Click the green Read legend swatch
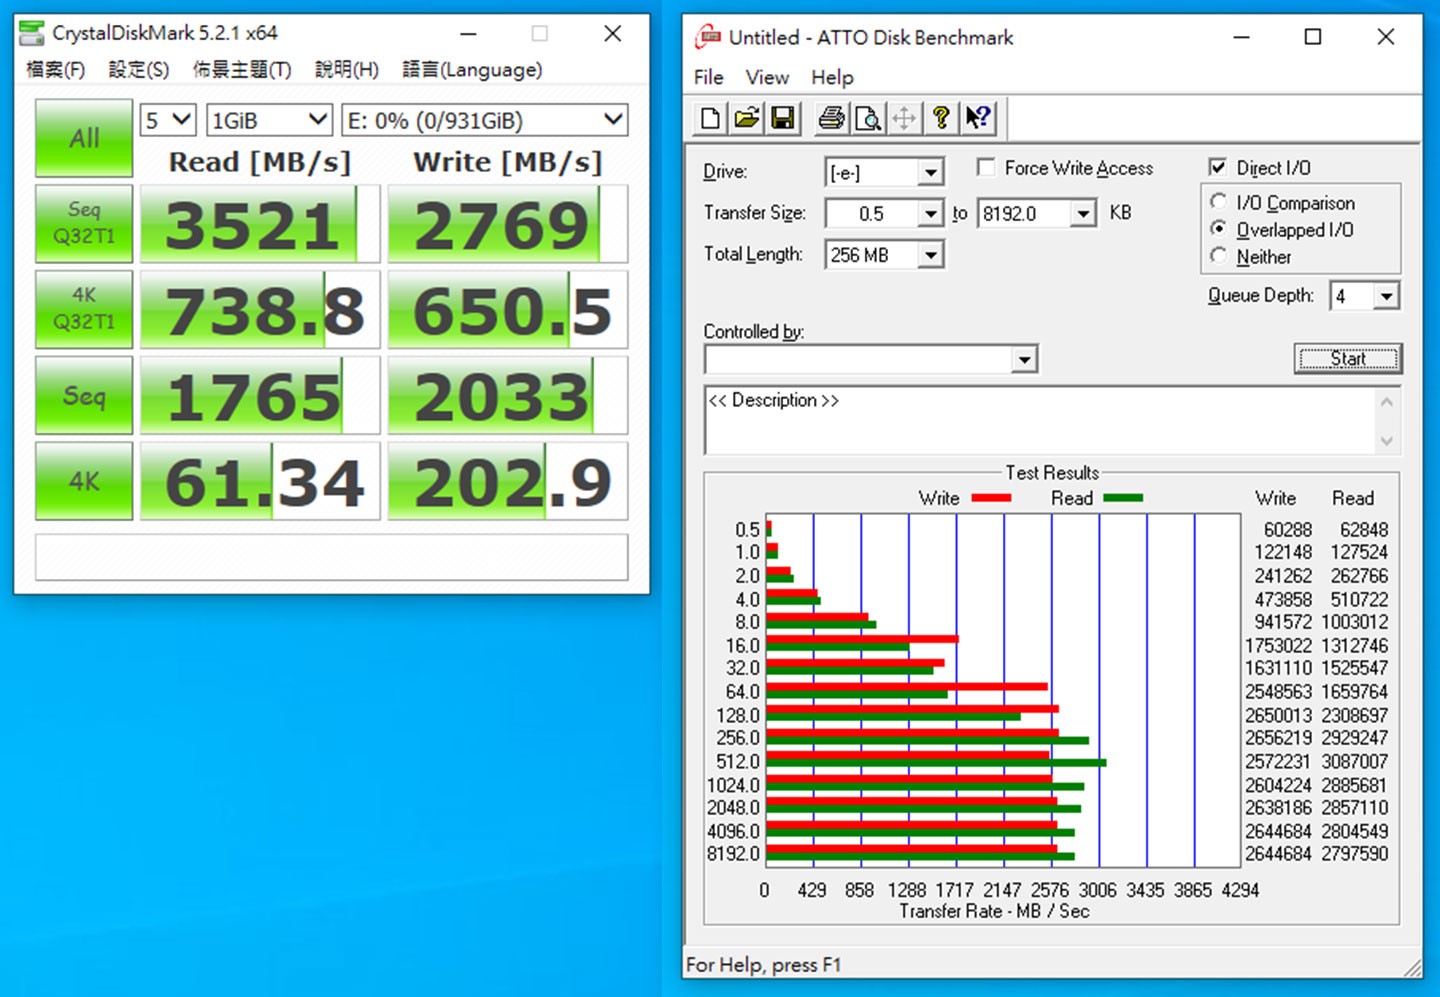The height and width of the screenshot is (997, 1440). (1123, 498)
